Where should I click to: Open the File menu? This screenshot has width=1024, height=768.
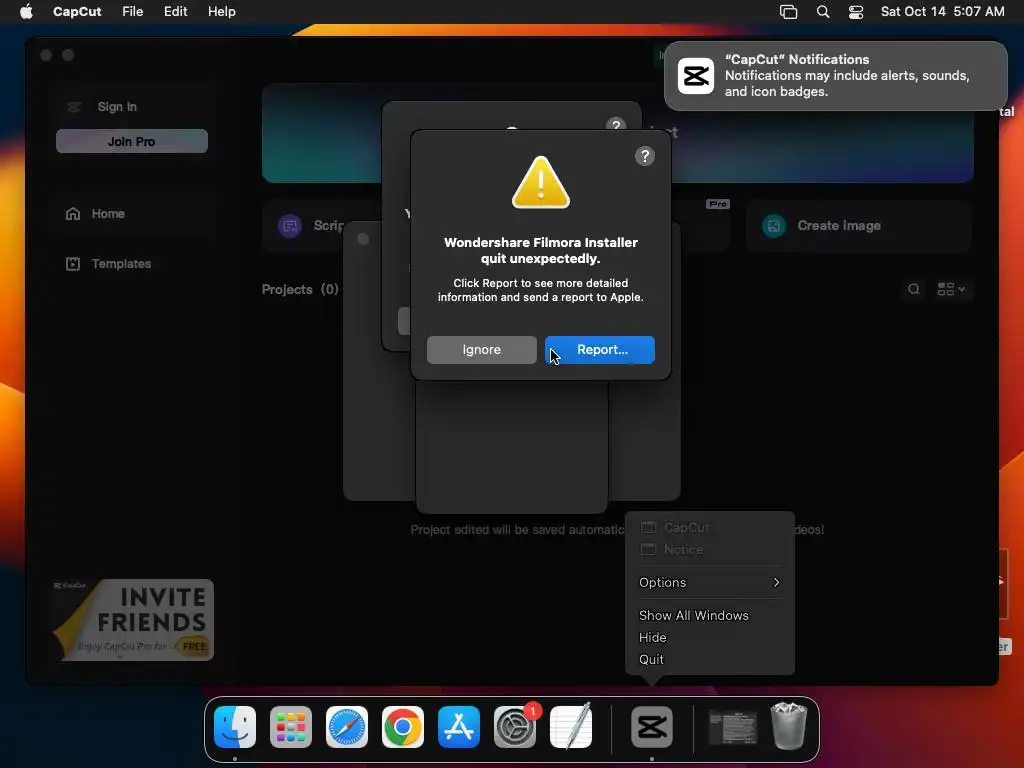point(133,11)
